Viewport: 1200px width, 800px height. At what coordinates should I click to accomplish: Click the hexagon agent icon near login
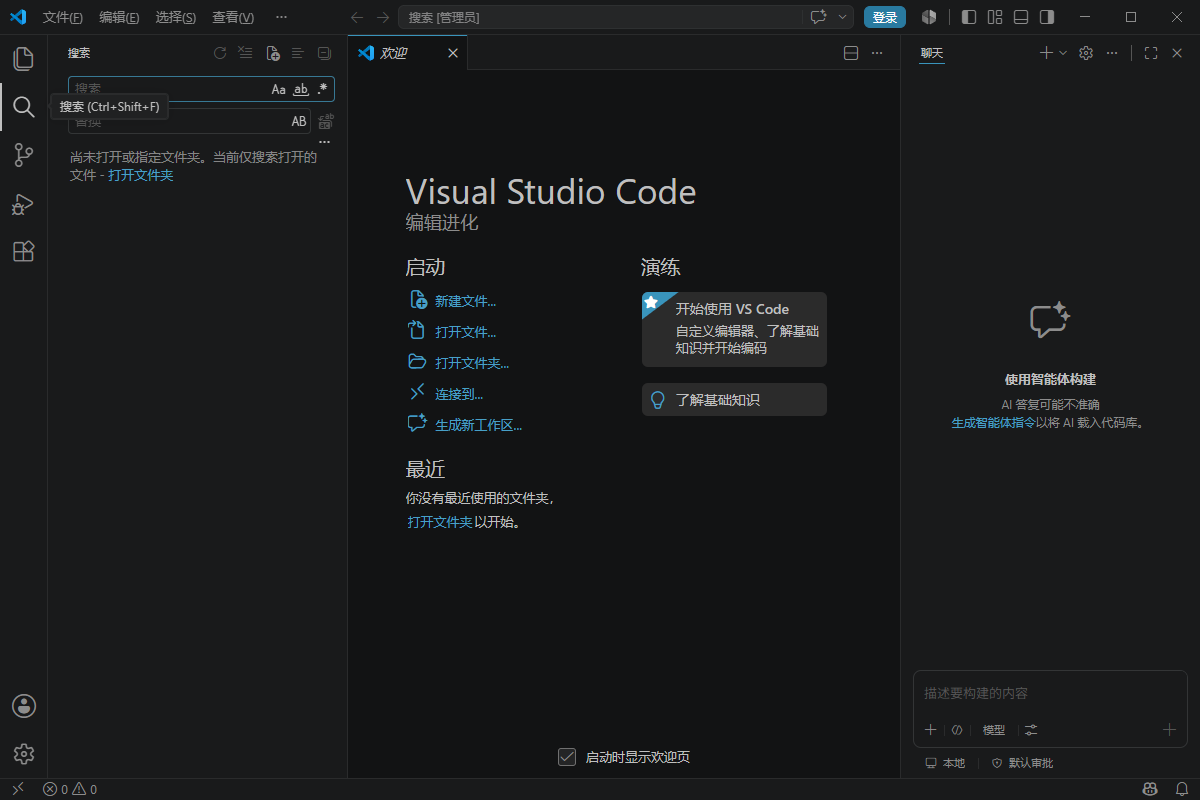[x=929, y=17]
